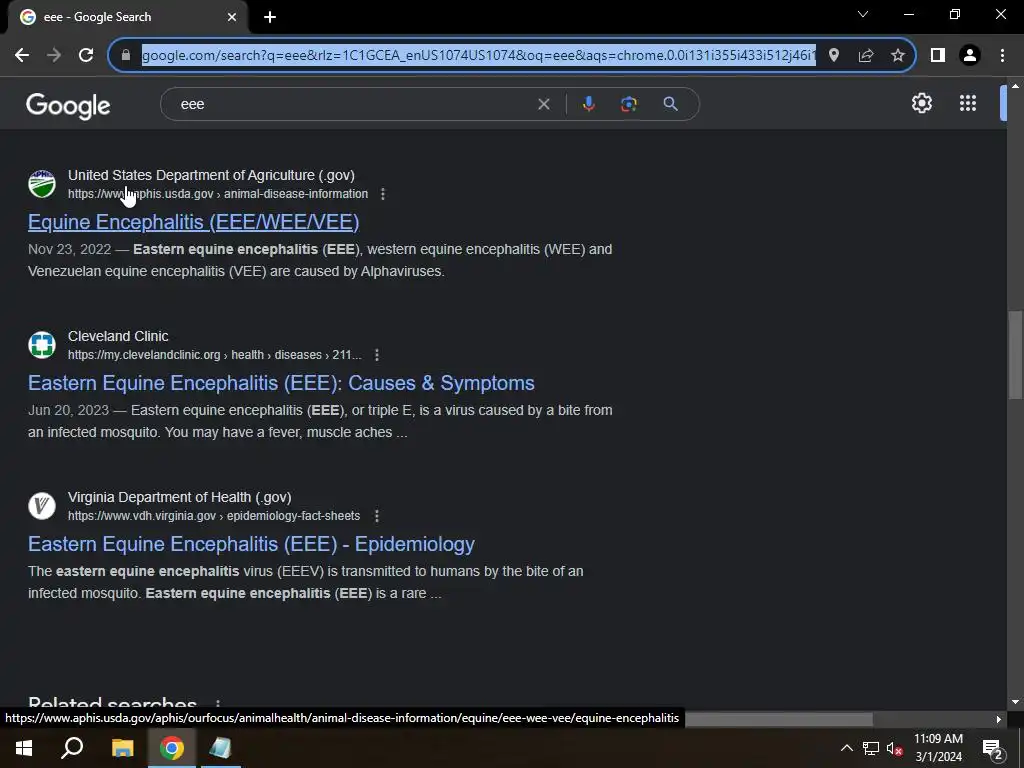This screenshot has width=1024, height=768.
Task: Open Chrome side panel
Action: pos(938,56)
